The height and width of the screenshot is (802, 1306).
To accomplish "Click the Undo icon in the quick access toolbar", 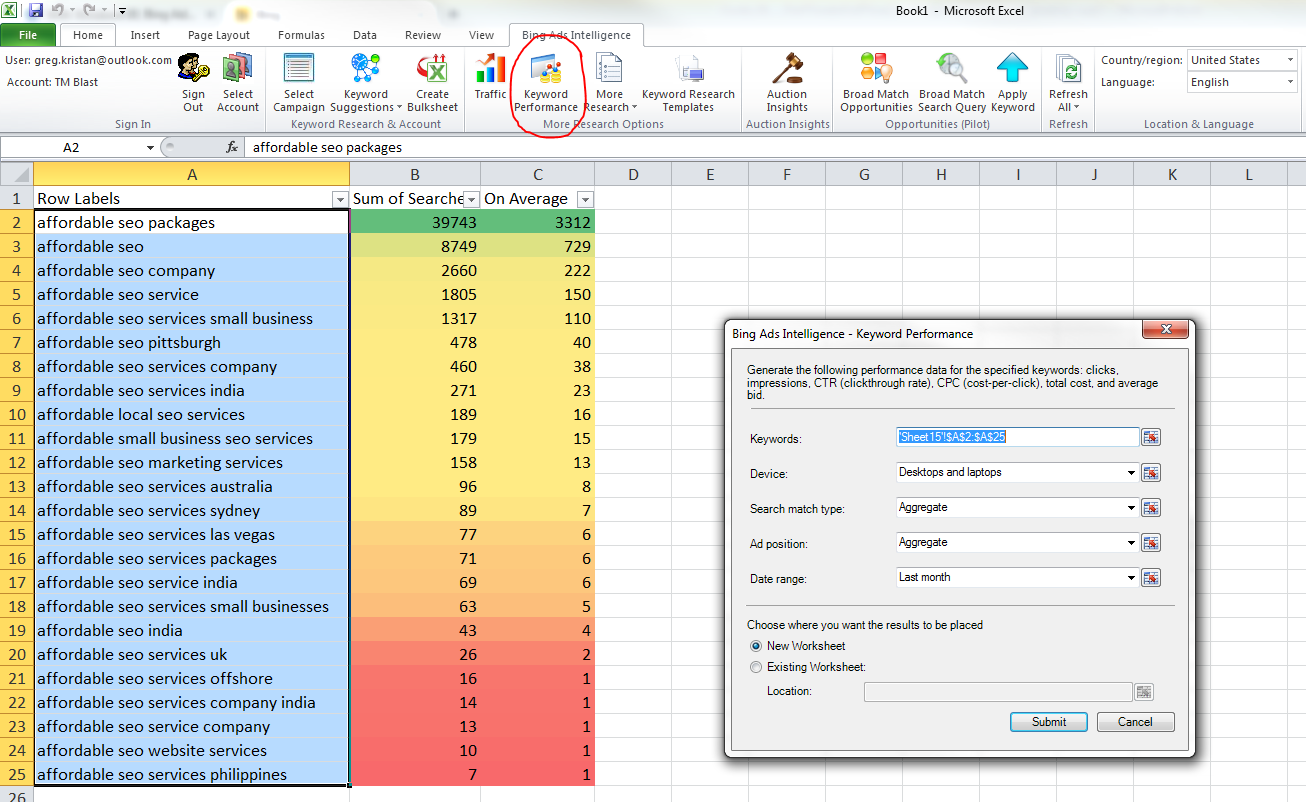I will pos(60,11).
